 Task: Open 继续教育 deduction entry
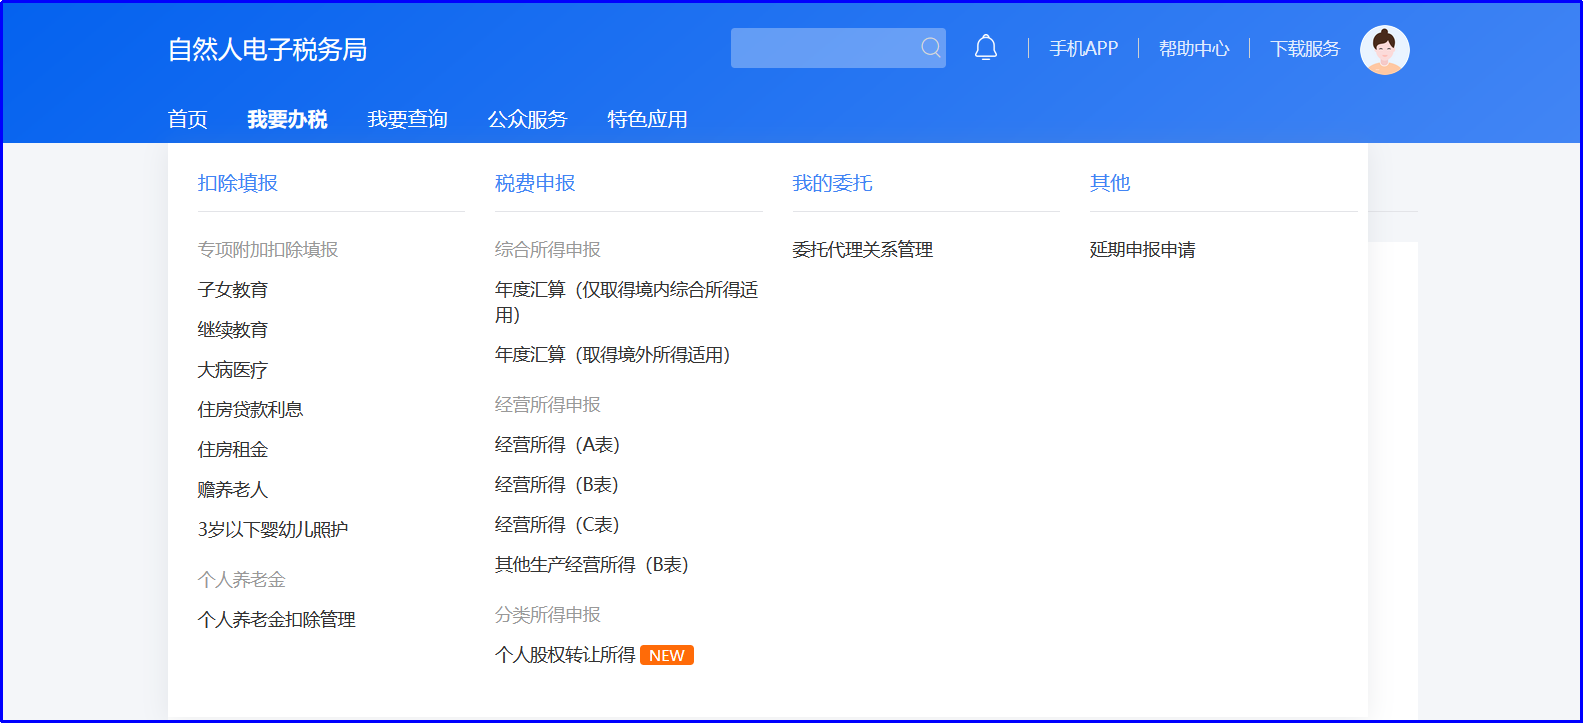(233, 330)
